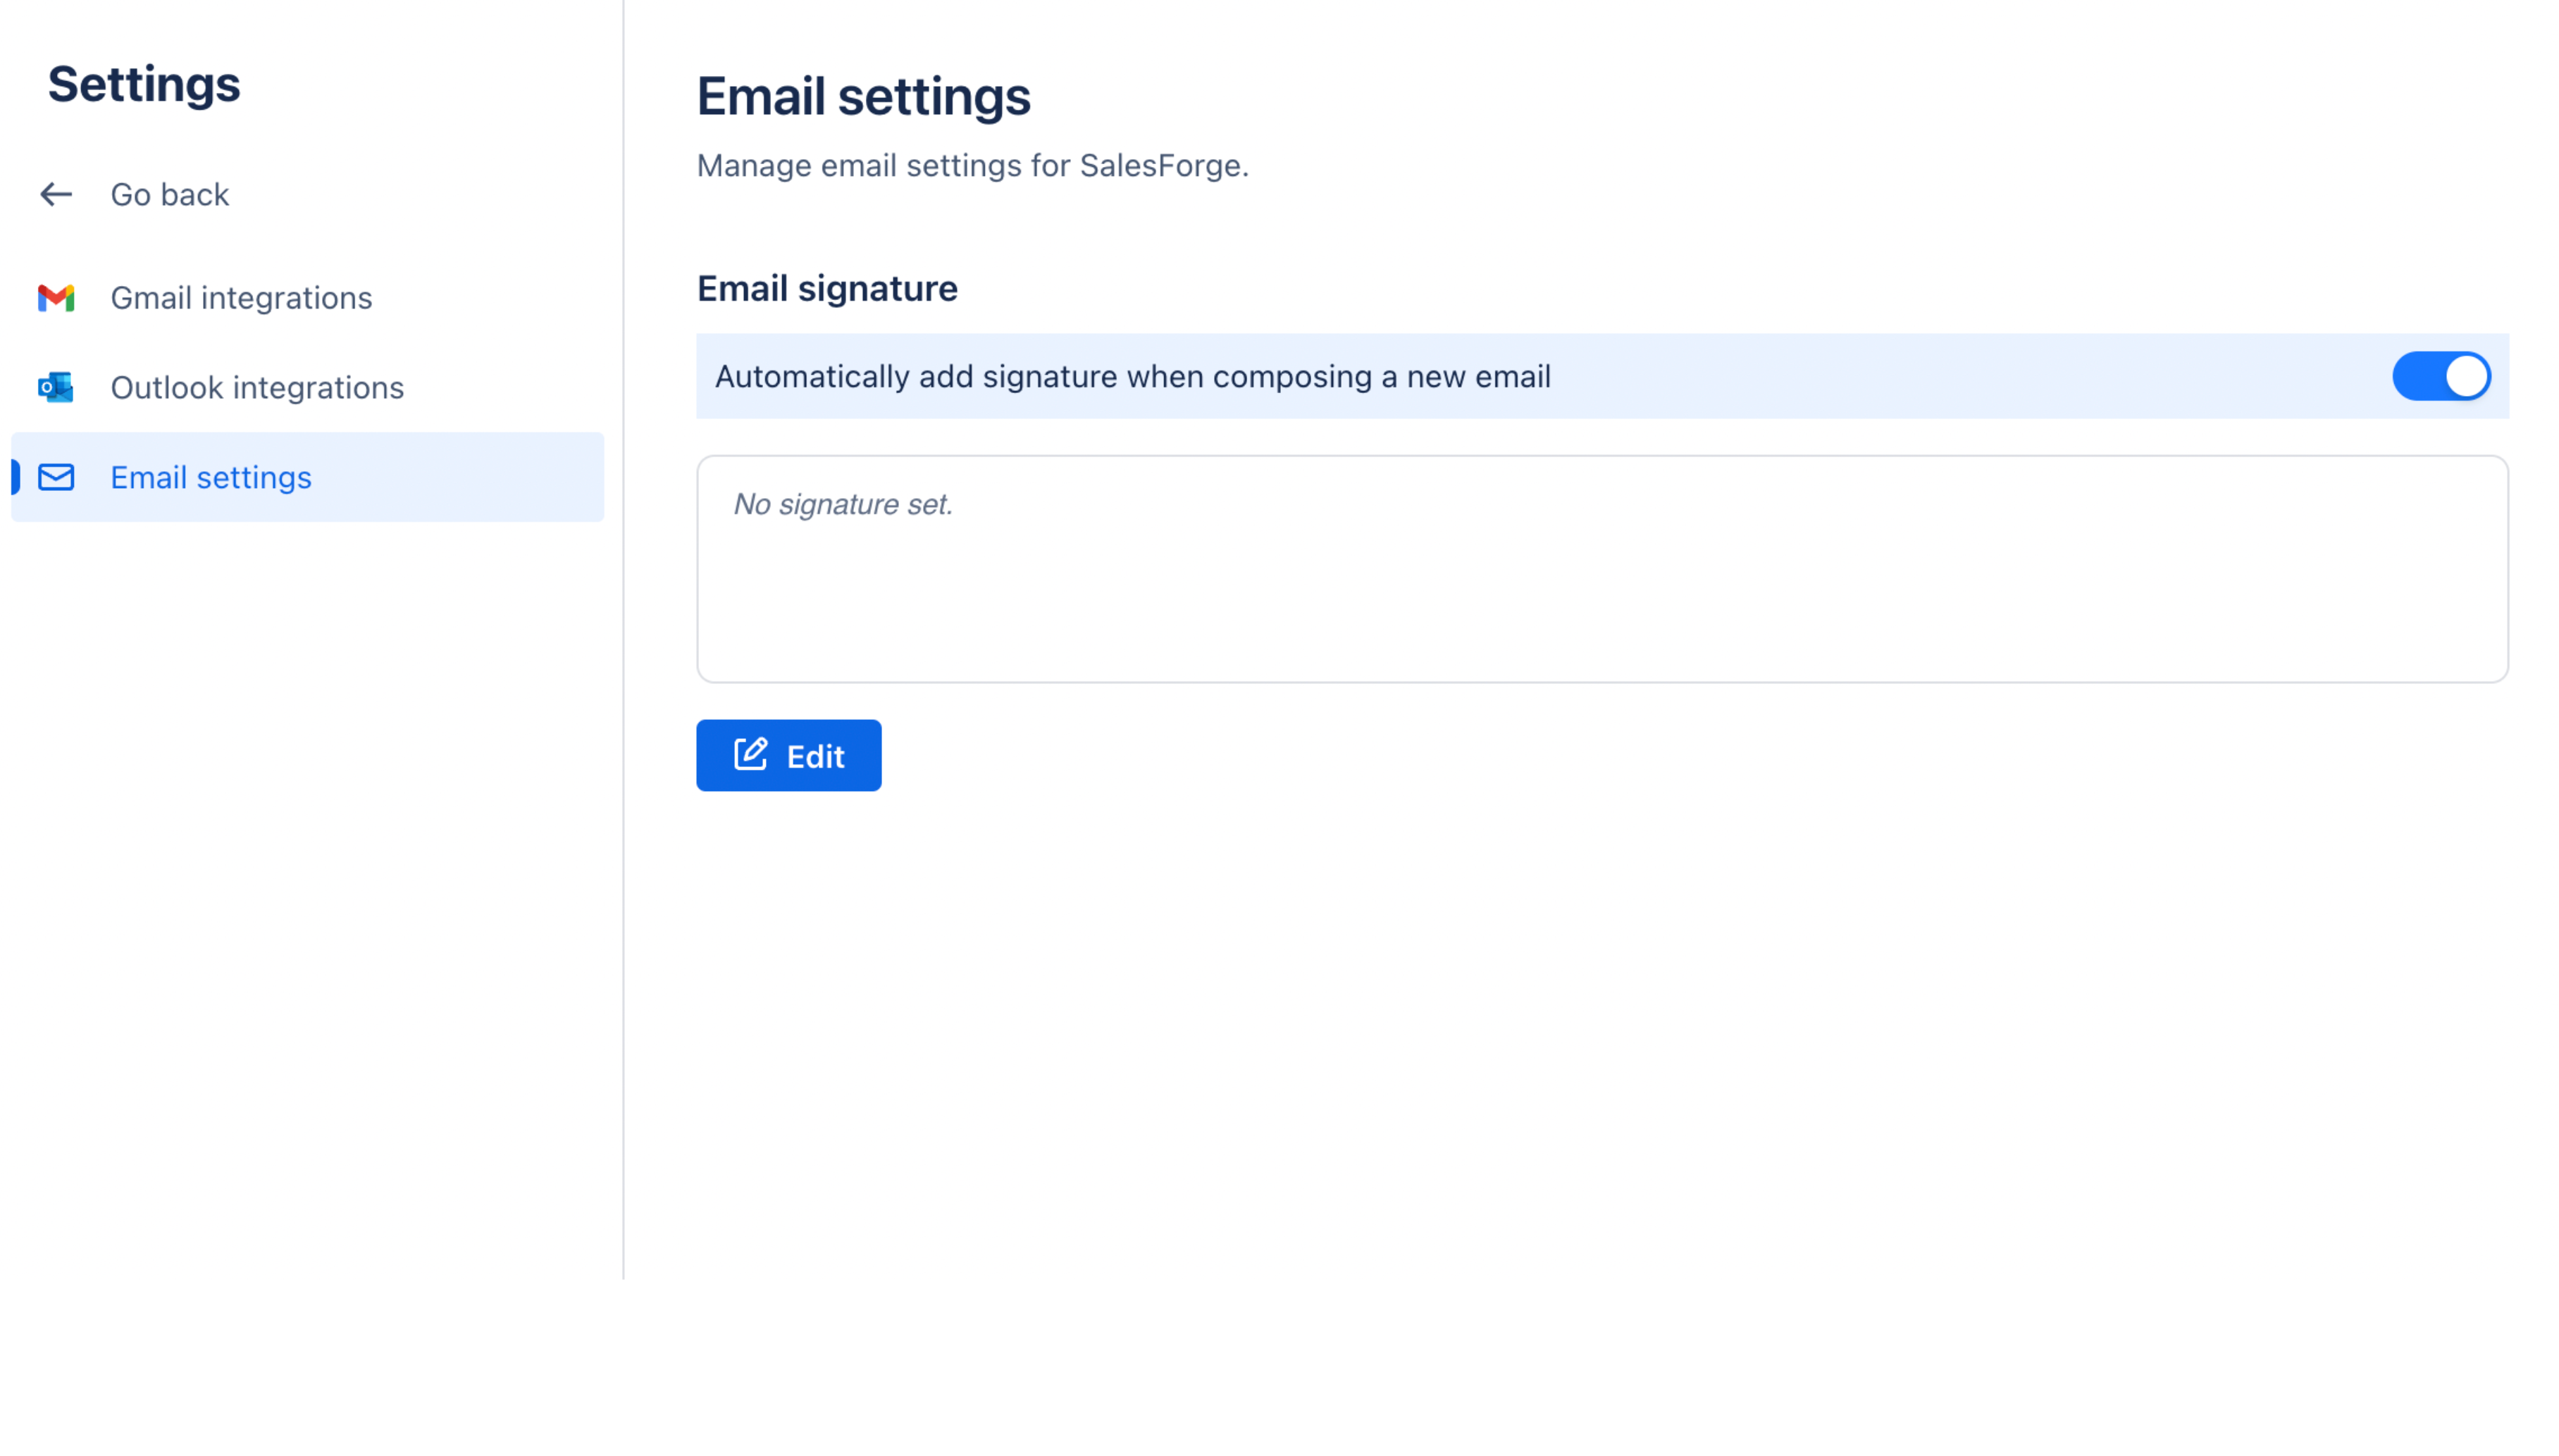This screenshot has height=1456, width=2559.
Task: Open Gmail integrations menu item
Action: 241,298
